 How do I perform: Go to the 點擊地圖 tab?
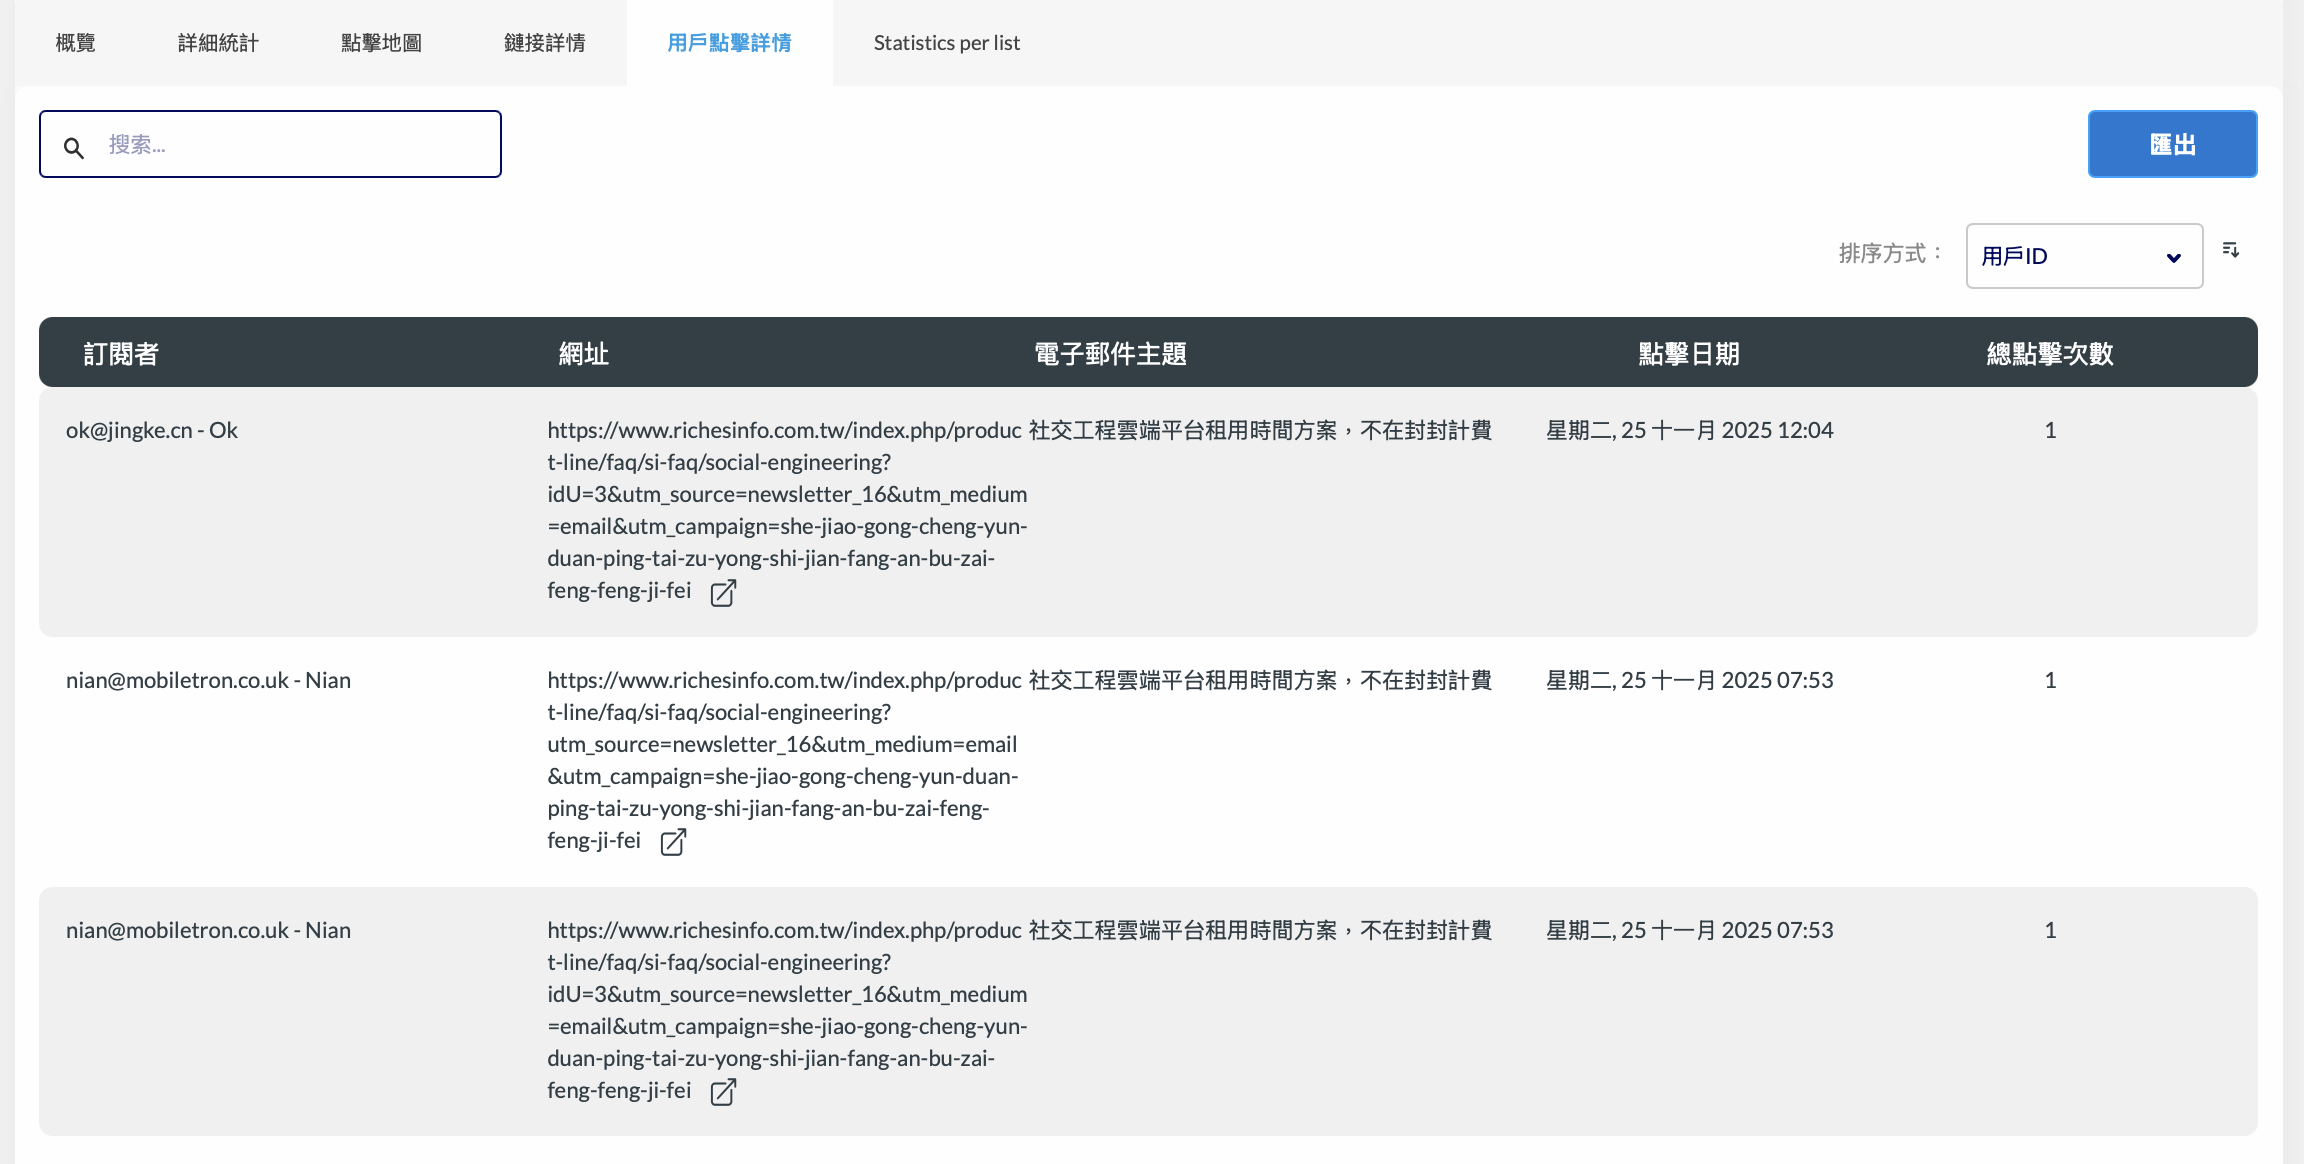tap(381, 43)
